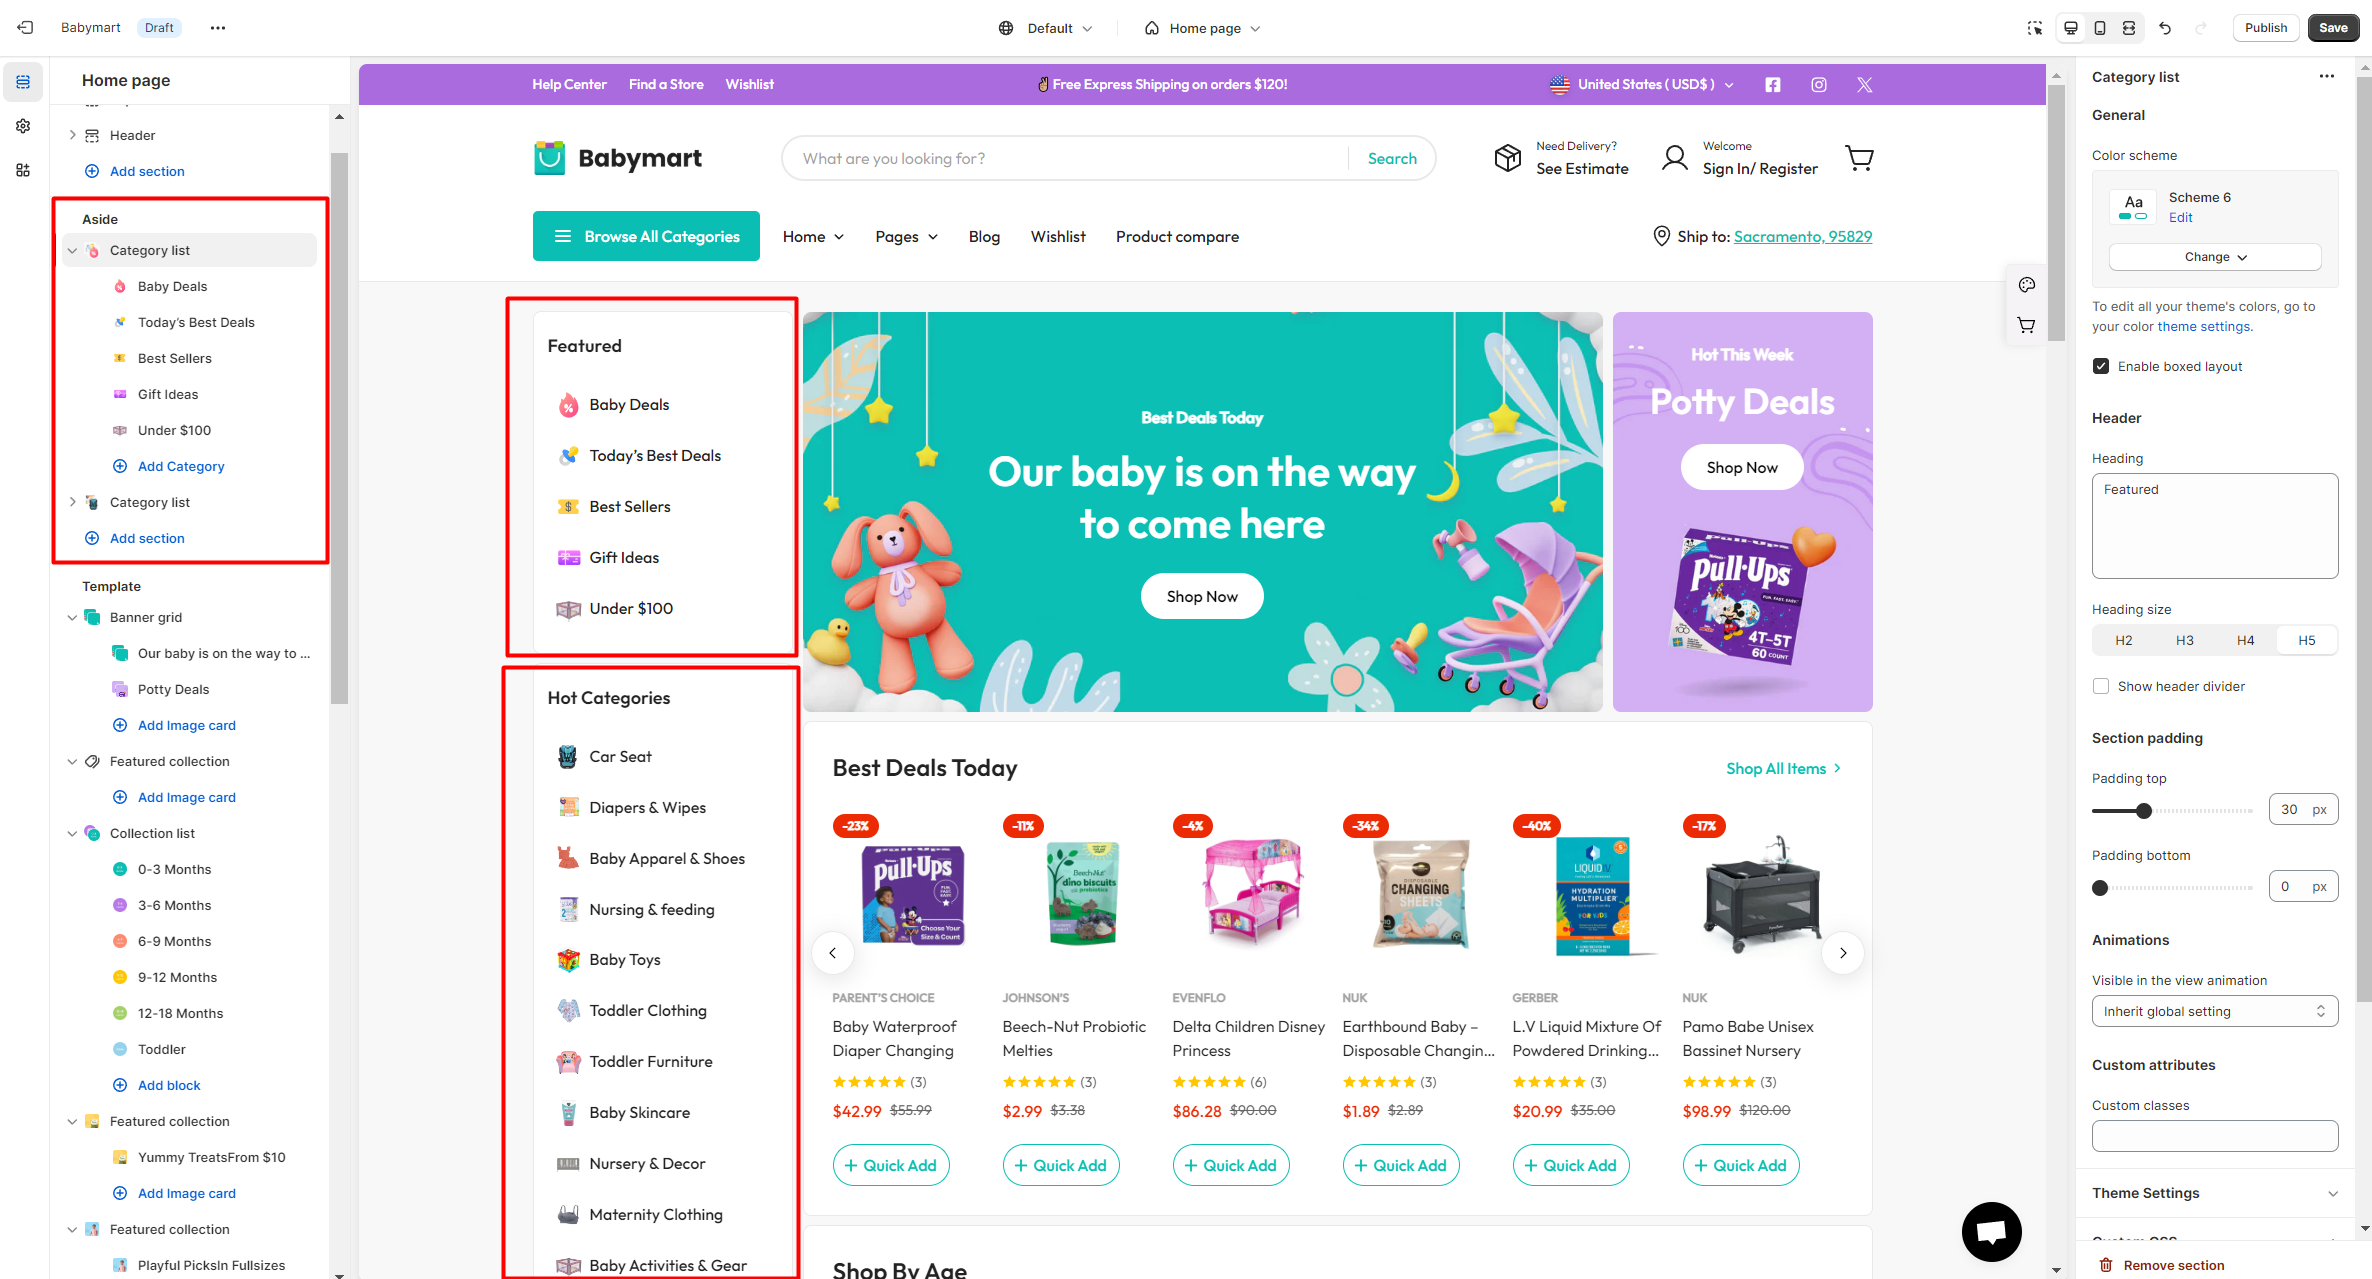Image resolution: width=2372 pixels, height=1279 pixels.
Task: Click the Facebook icon in announcement bar
Action: click(1773, 85)
